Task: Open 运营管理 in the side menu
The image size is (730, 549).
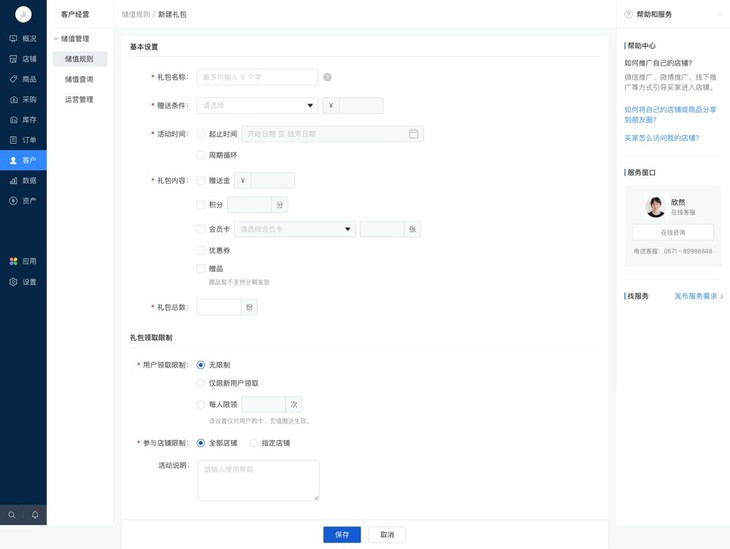Action: click(x=79, y=99)
